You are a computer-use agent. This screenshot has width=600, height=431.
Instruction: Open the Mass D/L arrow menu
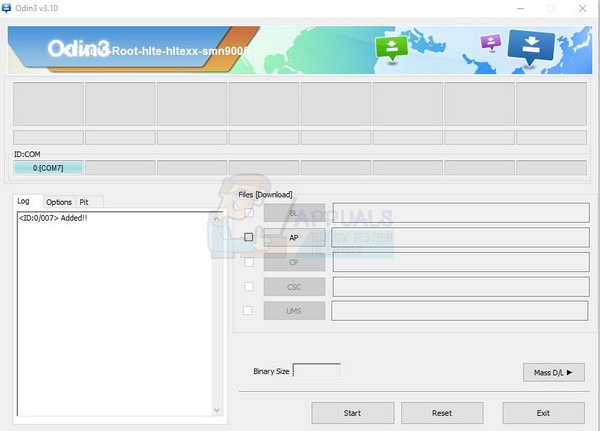point(554,372)
